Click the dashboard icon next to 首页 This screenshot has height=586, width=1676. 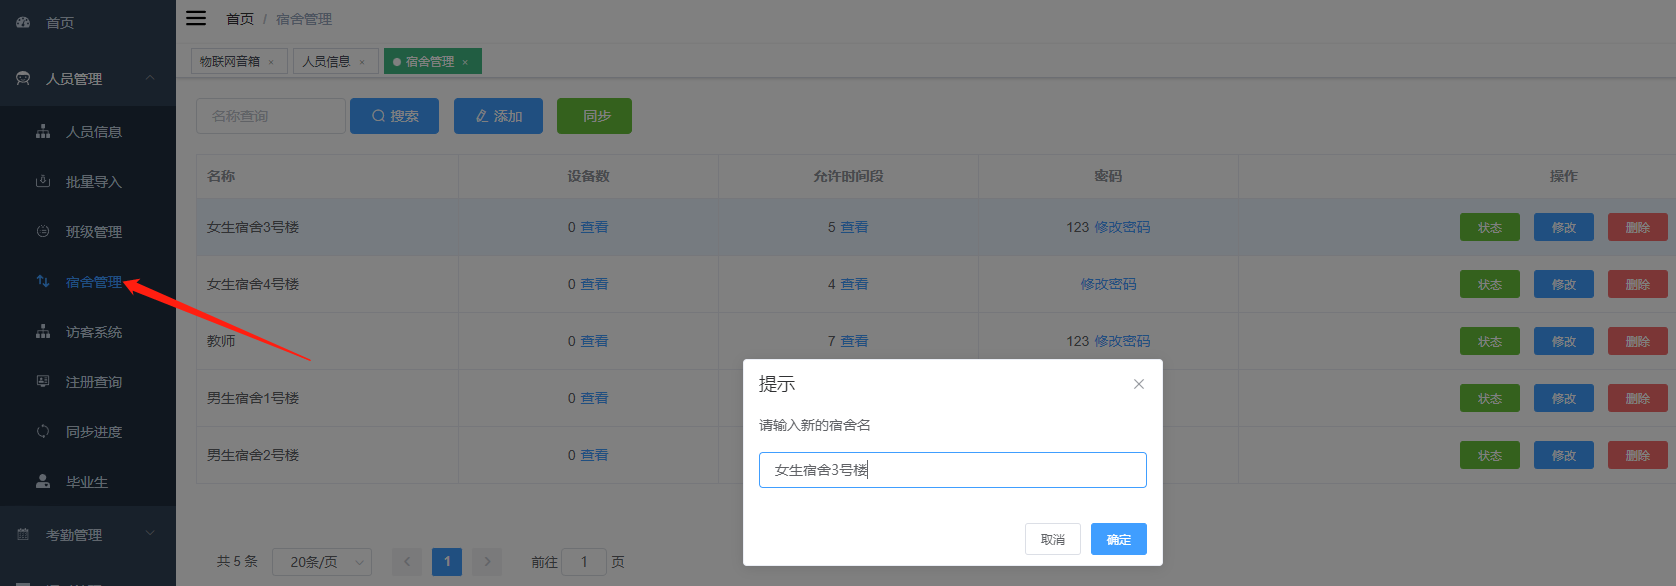[x=23, y=22]
